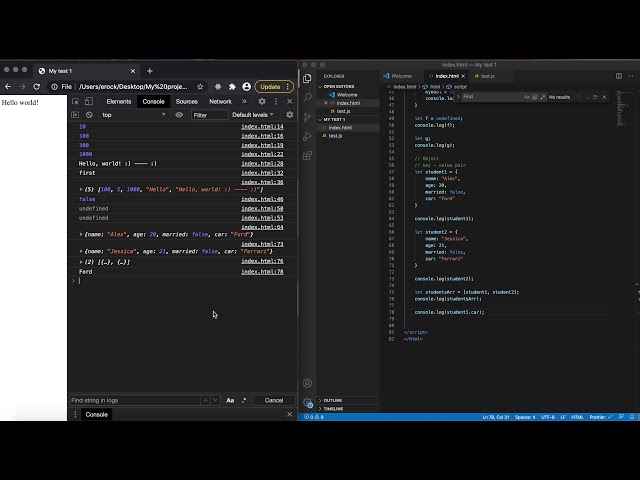Toggle the device toolbar in DevTools
Screen dimensions: 640x480
coord(89,102)
